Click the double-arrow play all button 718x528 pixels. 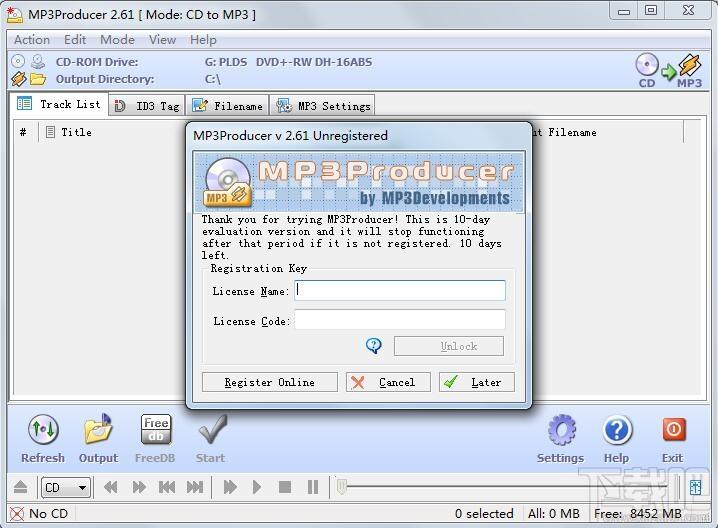(230, 487)
